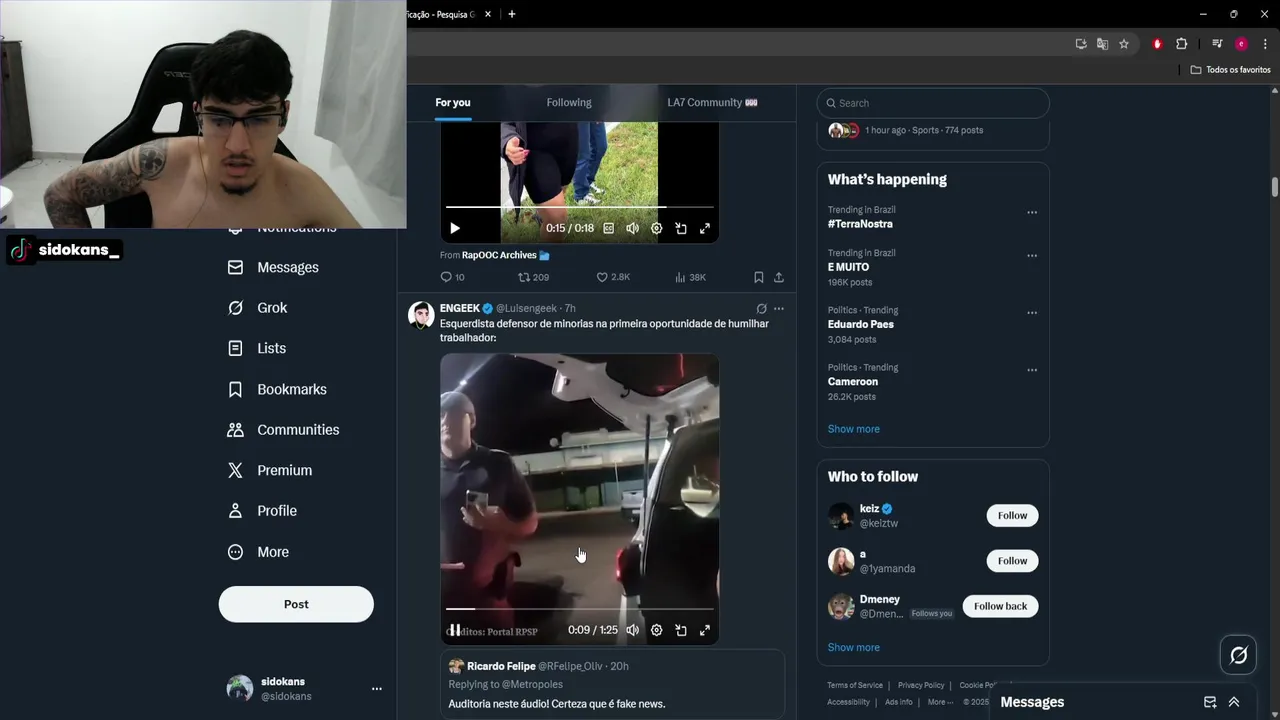Enable picture-in-picture on top video

pos(681,228)
